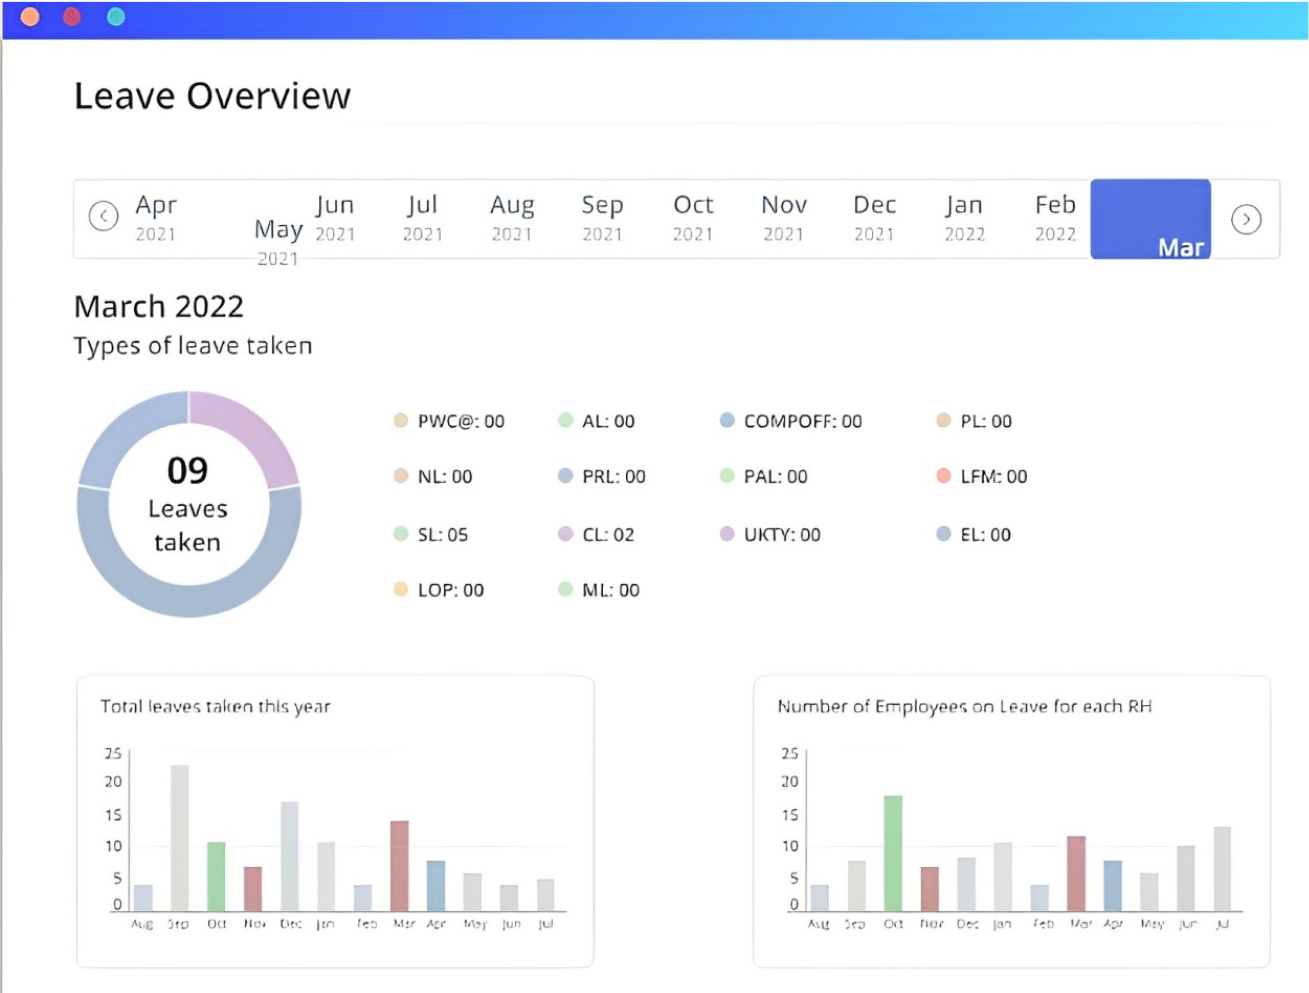Screen dimensions: 1309x993
Task: Click the PL legend color dot
Action: pyautogui.click(x=943, y=420)
